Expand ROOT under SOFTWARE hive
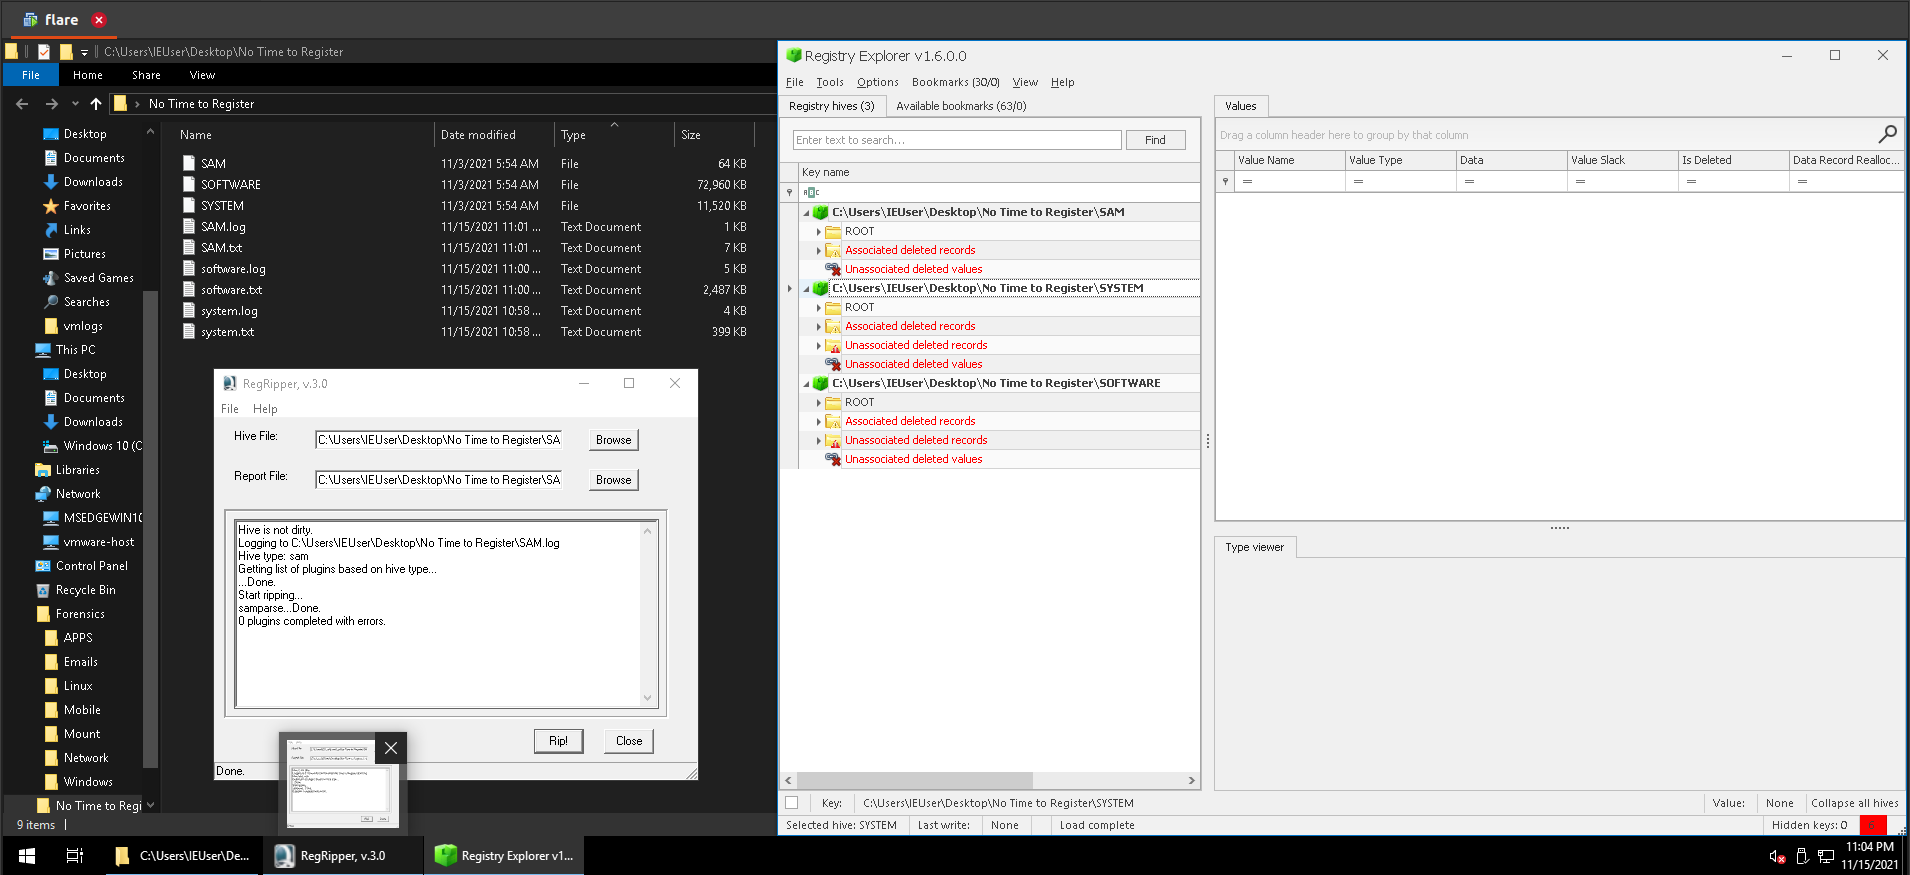The height and width of the screenshot is (875, 1910). [818, 402]
